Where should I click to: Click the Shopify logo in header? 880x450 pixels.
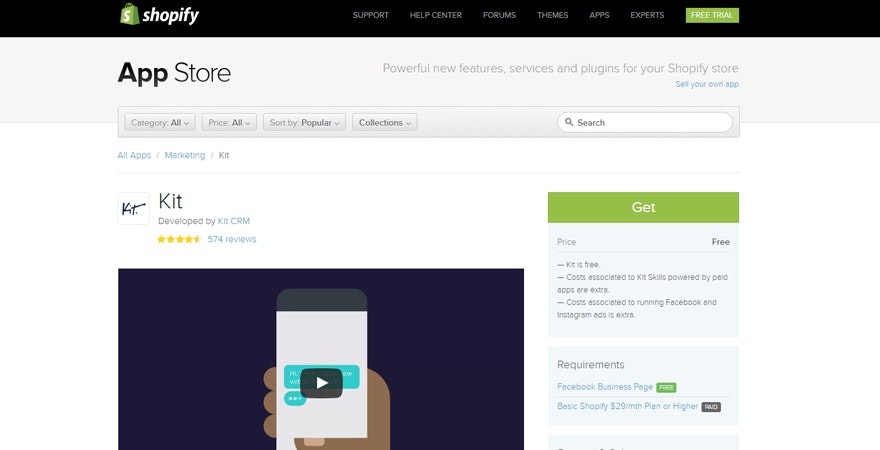pyautogui.click(x=158, y=15)
